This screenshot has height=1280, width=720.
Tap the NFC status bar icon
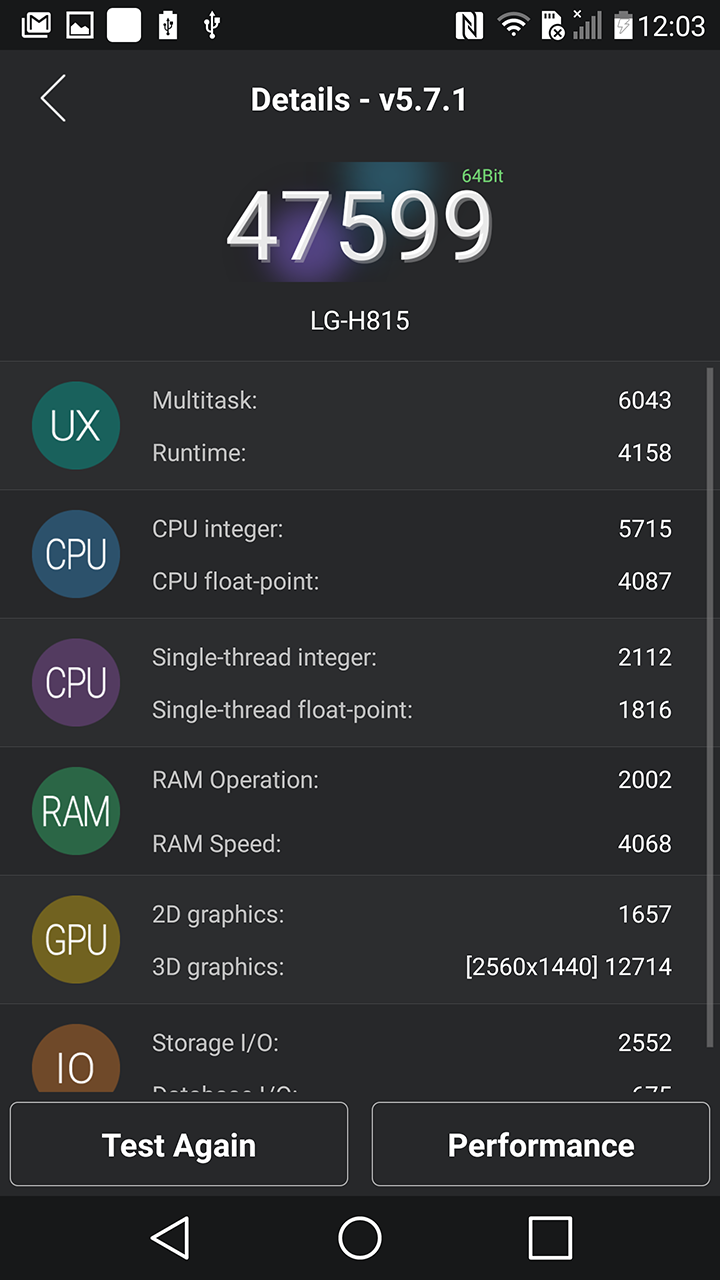(469, 25)
